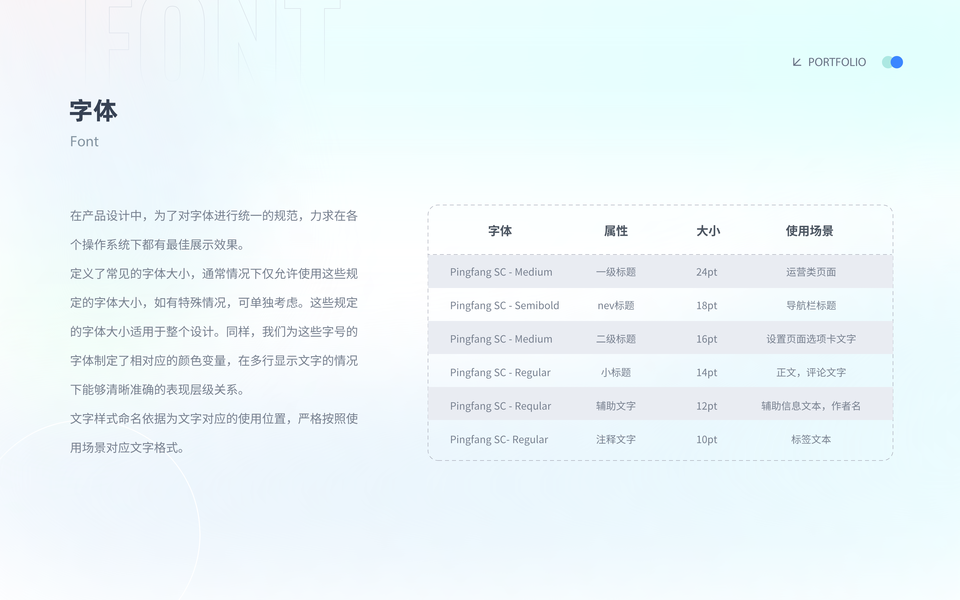
Task: Click the line starting 的字体大小适用于整个设计
Action: click(x=214, y=332)
